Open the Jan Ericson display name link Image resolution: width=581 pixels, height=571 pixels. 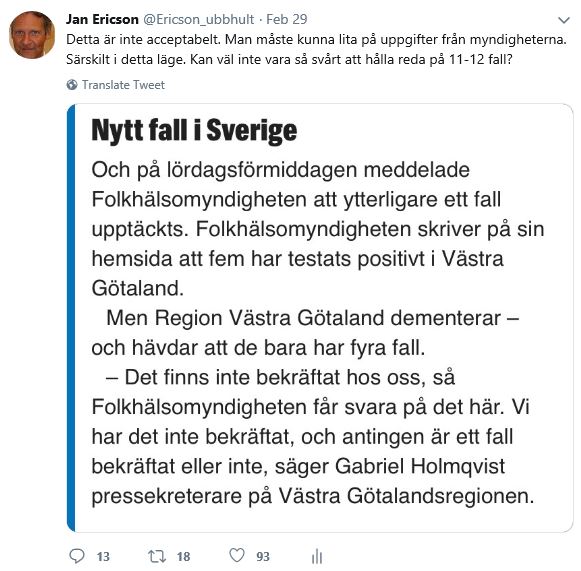click(x=102, y=19)
